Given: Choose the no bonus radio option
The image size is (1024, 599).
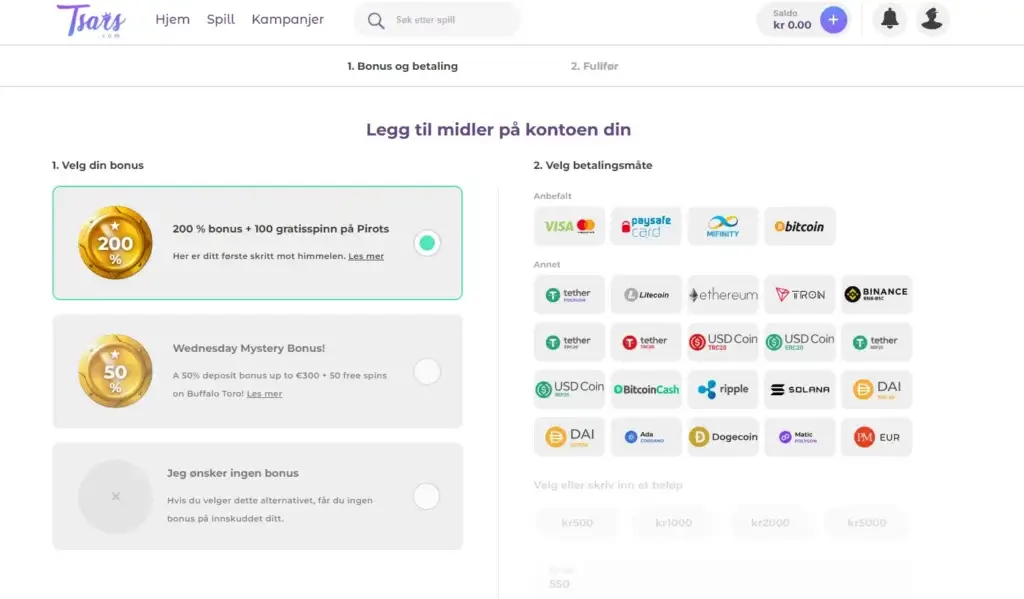Looking at the screenshot, I should coord(427,496).
